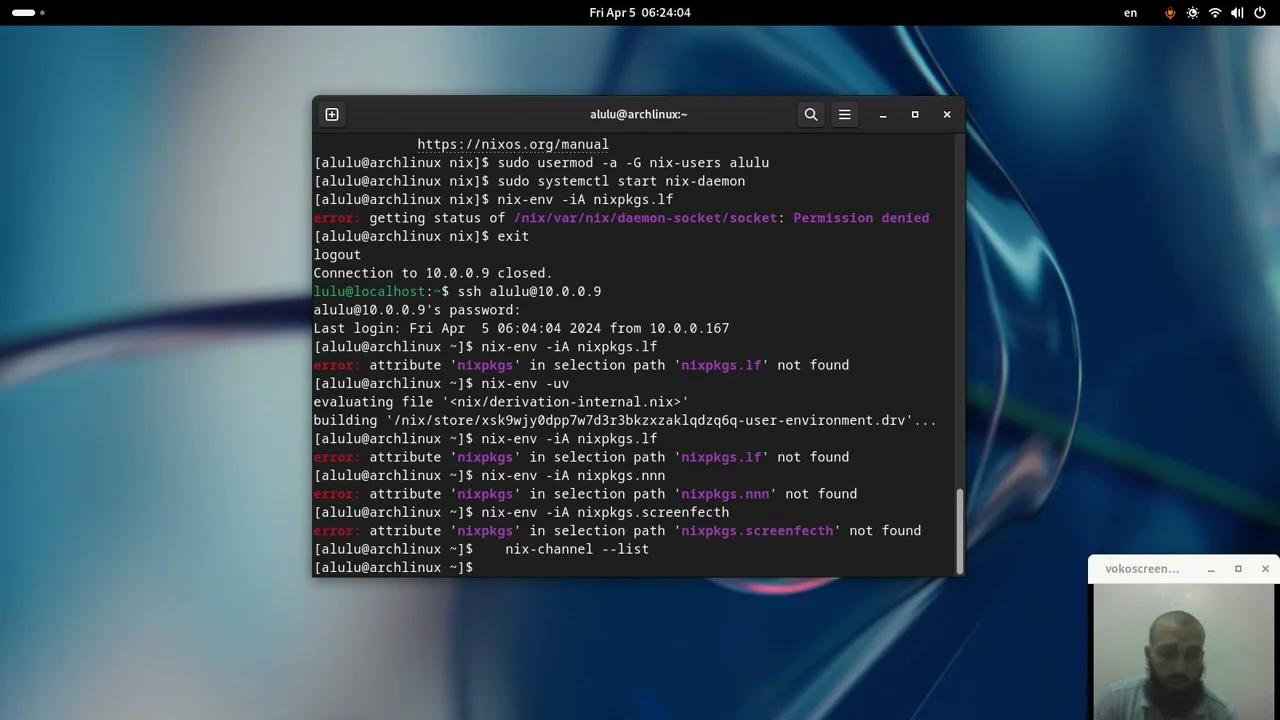Screen dimensions: 1280x720
Task: Open a new terminal tab
Action: coord(331,114)
